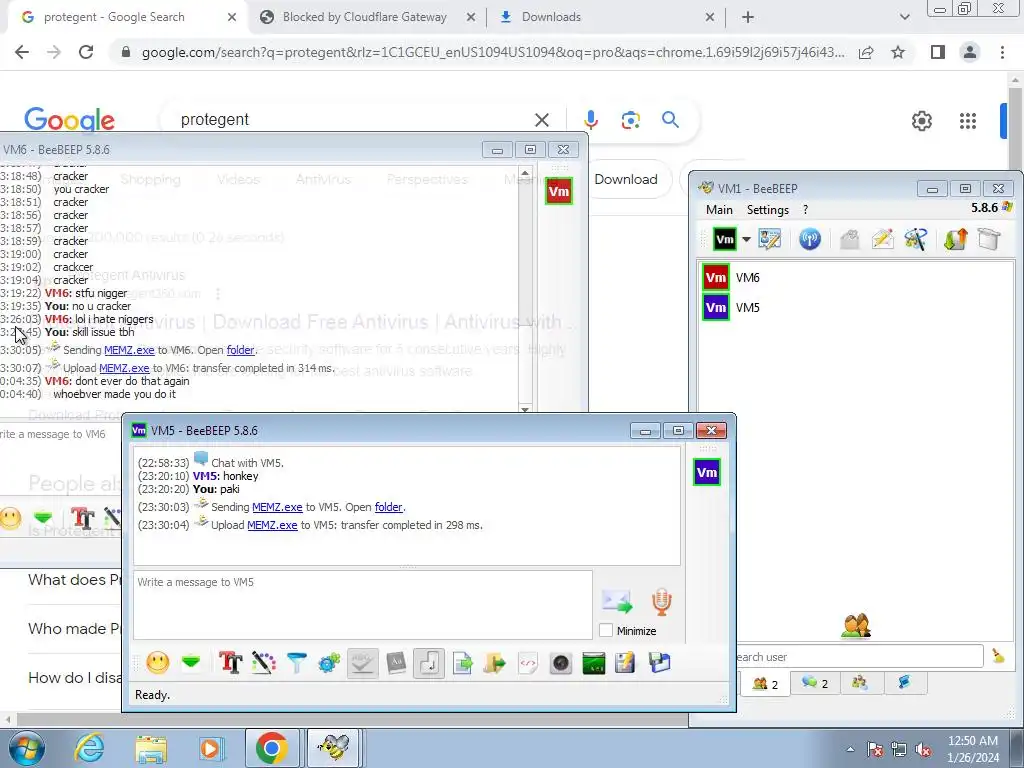Click broom clear-search icon beside Search user
The height and width of the screenshot is (768, 1024).
998,656
